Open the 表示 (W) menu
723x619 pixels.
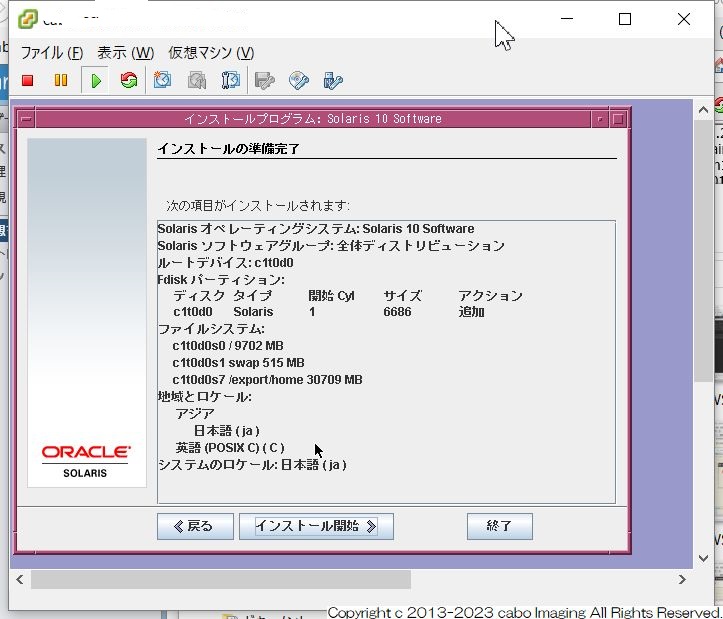pyautogui.click(x=125, y=53)
